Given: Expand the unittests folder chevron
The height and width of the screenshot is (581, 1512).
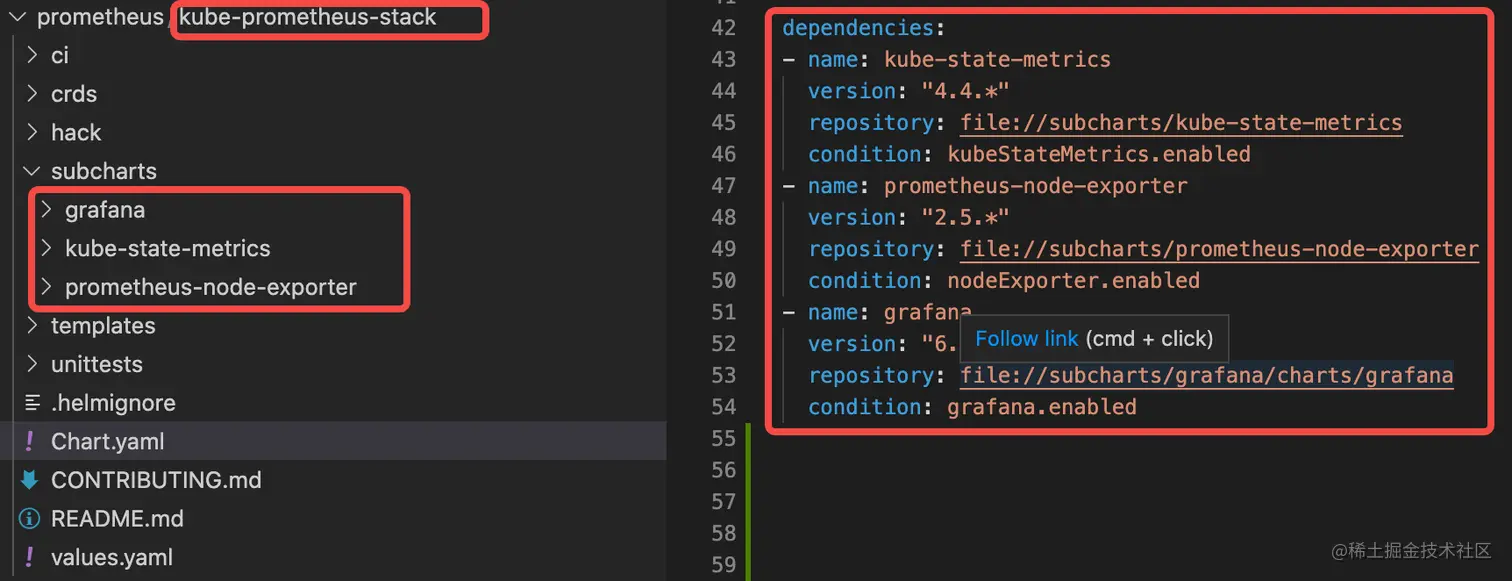Looking at the screenshot, I should pyautogui.click(x=32, y=364).
